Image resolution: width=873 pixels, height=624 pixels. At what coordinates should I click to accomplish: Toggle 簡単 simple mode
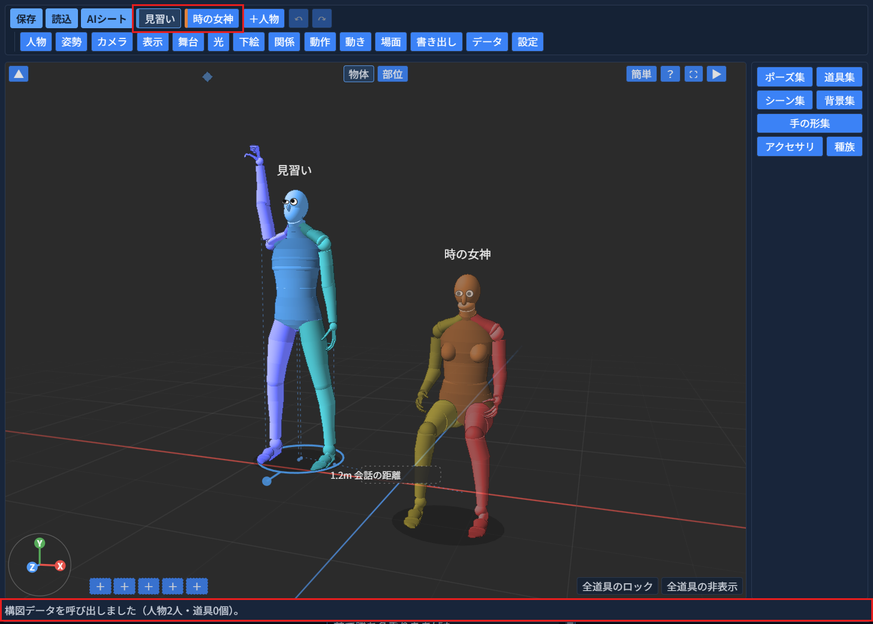tap(641, 74)
